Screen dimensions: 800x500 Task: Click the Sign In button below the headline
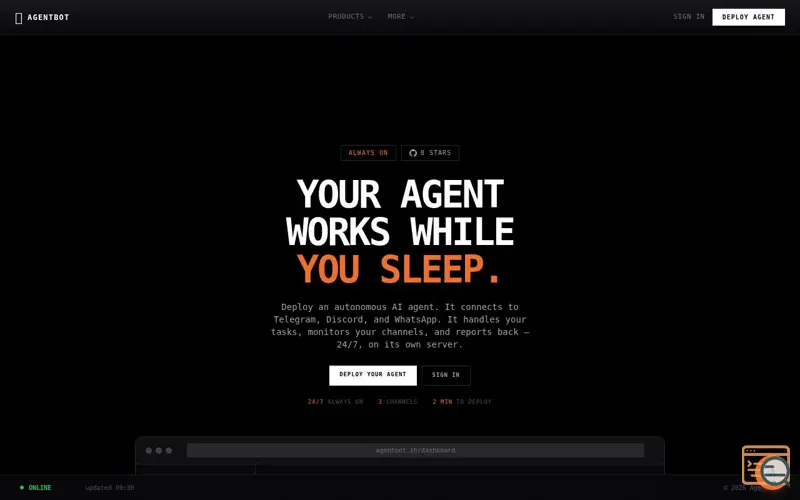[x=446, y=375]
